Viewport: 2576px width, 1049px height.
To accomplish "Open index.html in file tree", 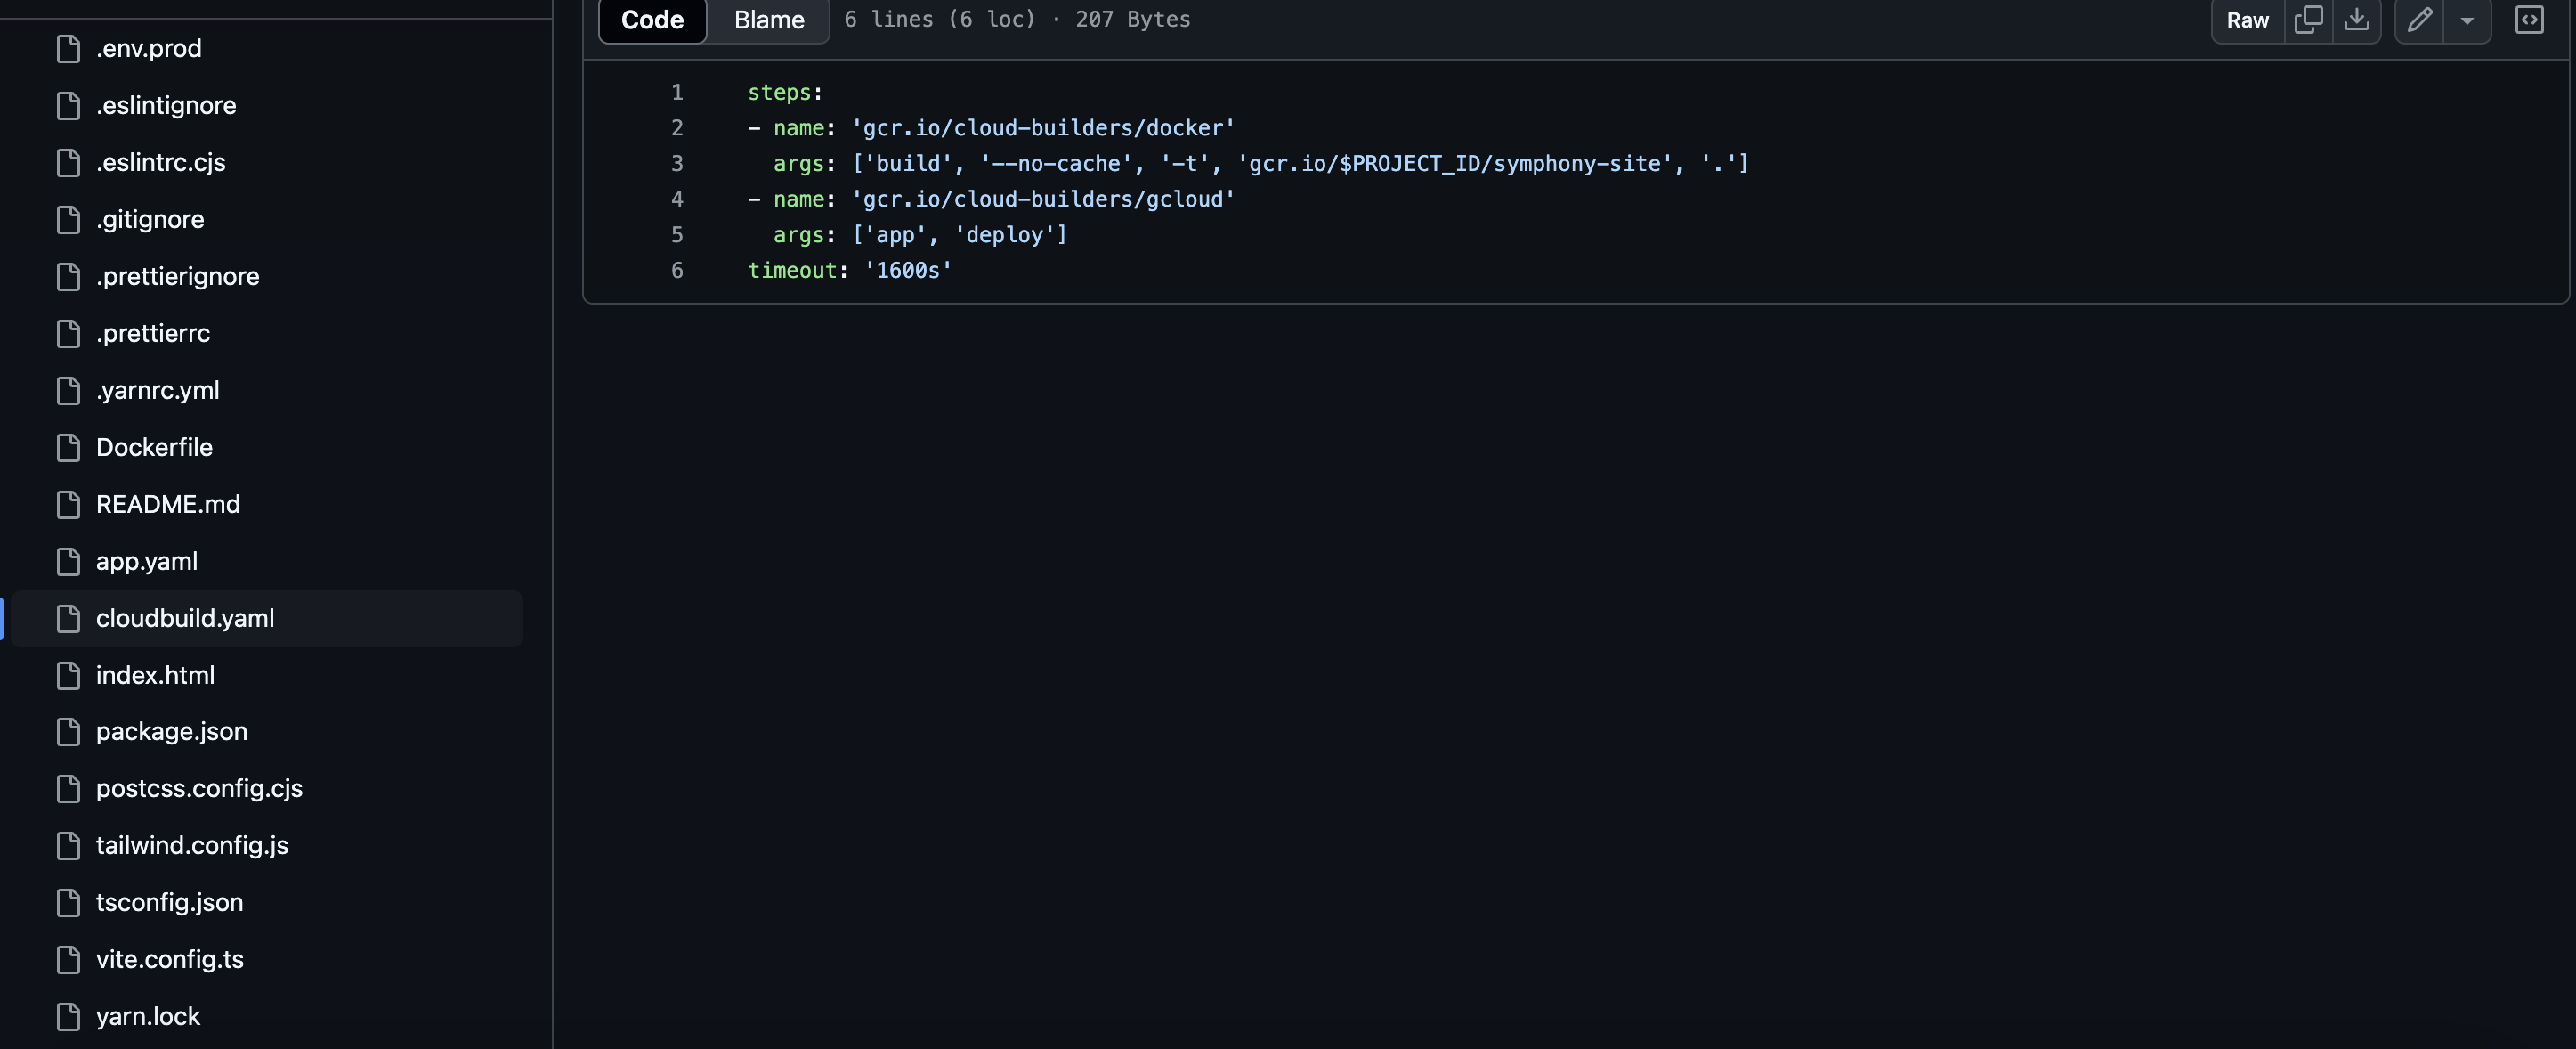I will tap(155, 675).
